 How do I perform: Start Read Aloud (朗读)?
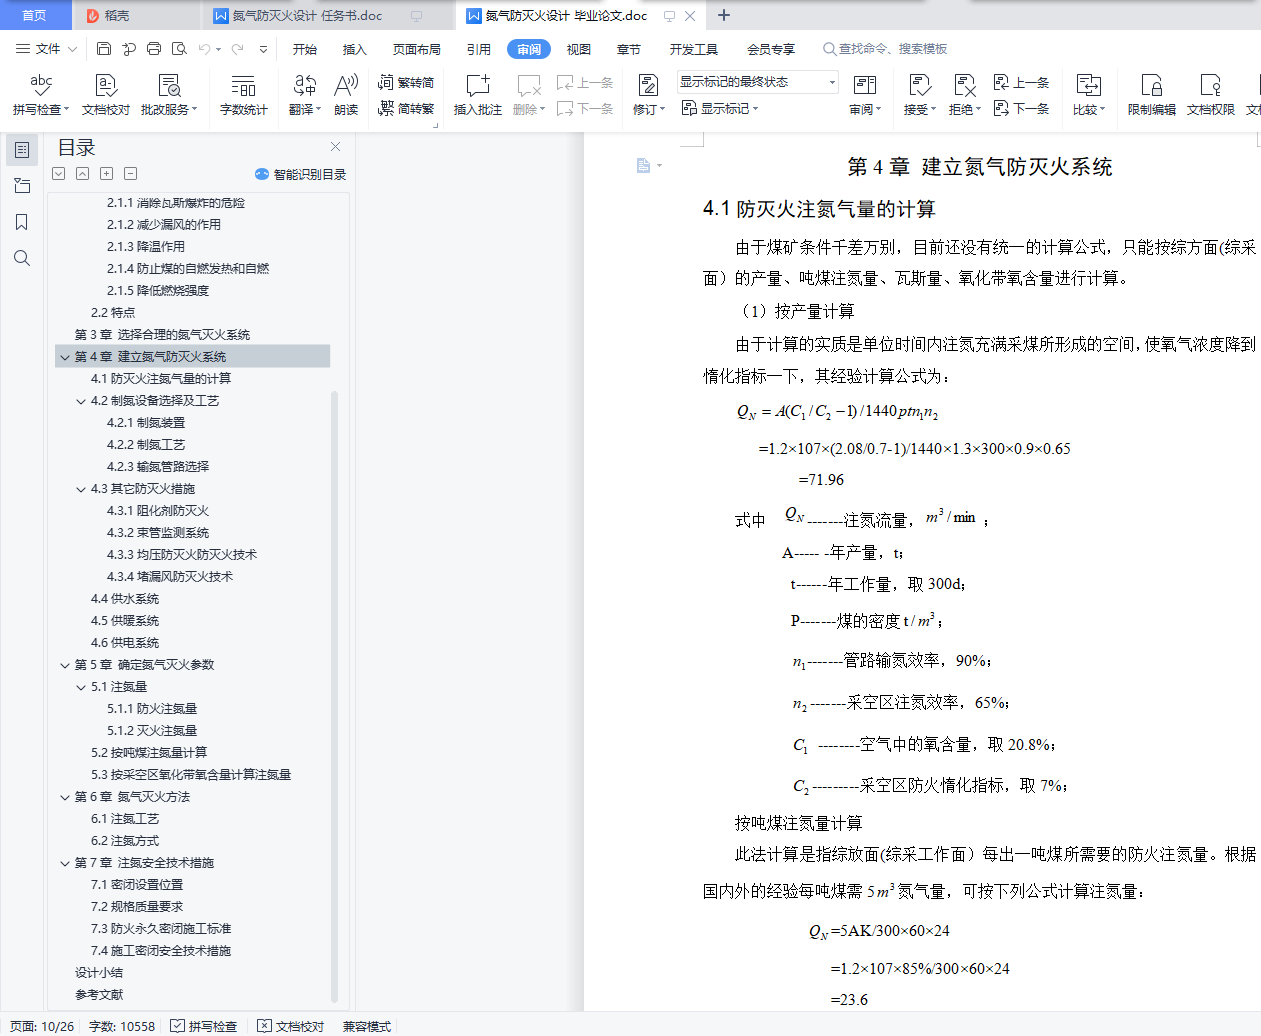click(346, 95)
